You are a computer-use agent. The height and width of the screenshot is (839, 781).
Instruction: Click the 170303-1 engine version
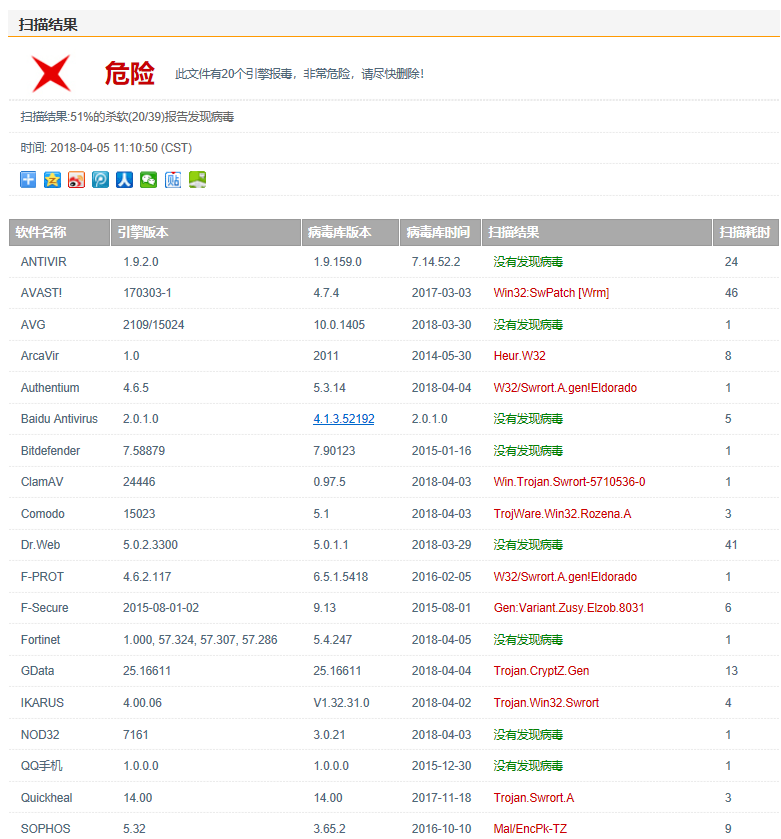tap(147, 293)
